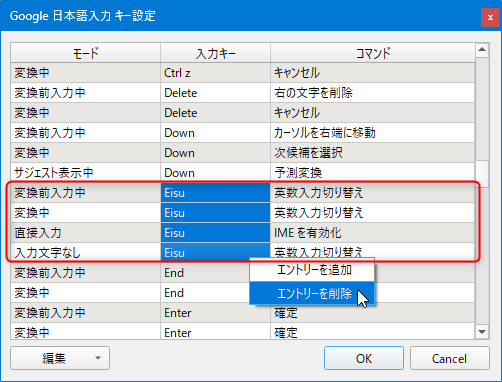Click the 右の文字を削除 command cell
Screen dimensions: 502x382
pos(373,93)
